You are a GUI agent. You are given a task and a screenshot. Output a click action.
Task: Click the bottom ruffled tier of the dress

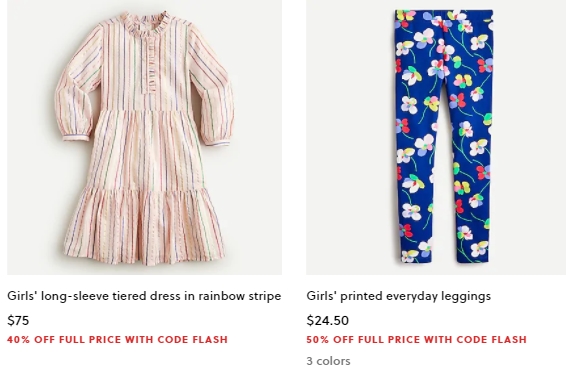(144, 226)
